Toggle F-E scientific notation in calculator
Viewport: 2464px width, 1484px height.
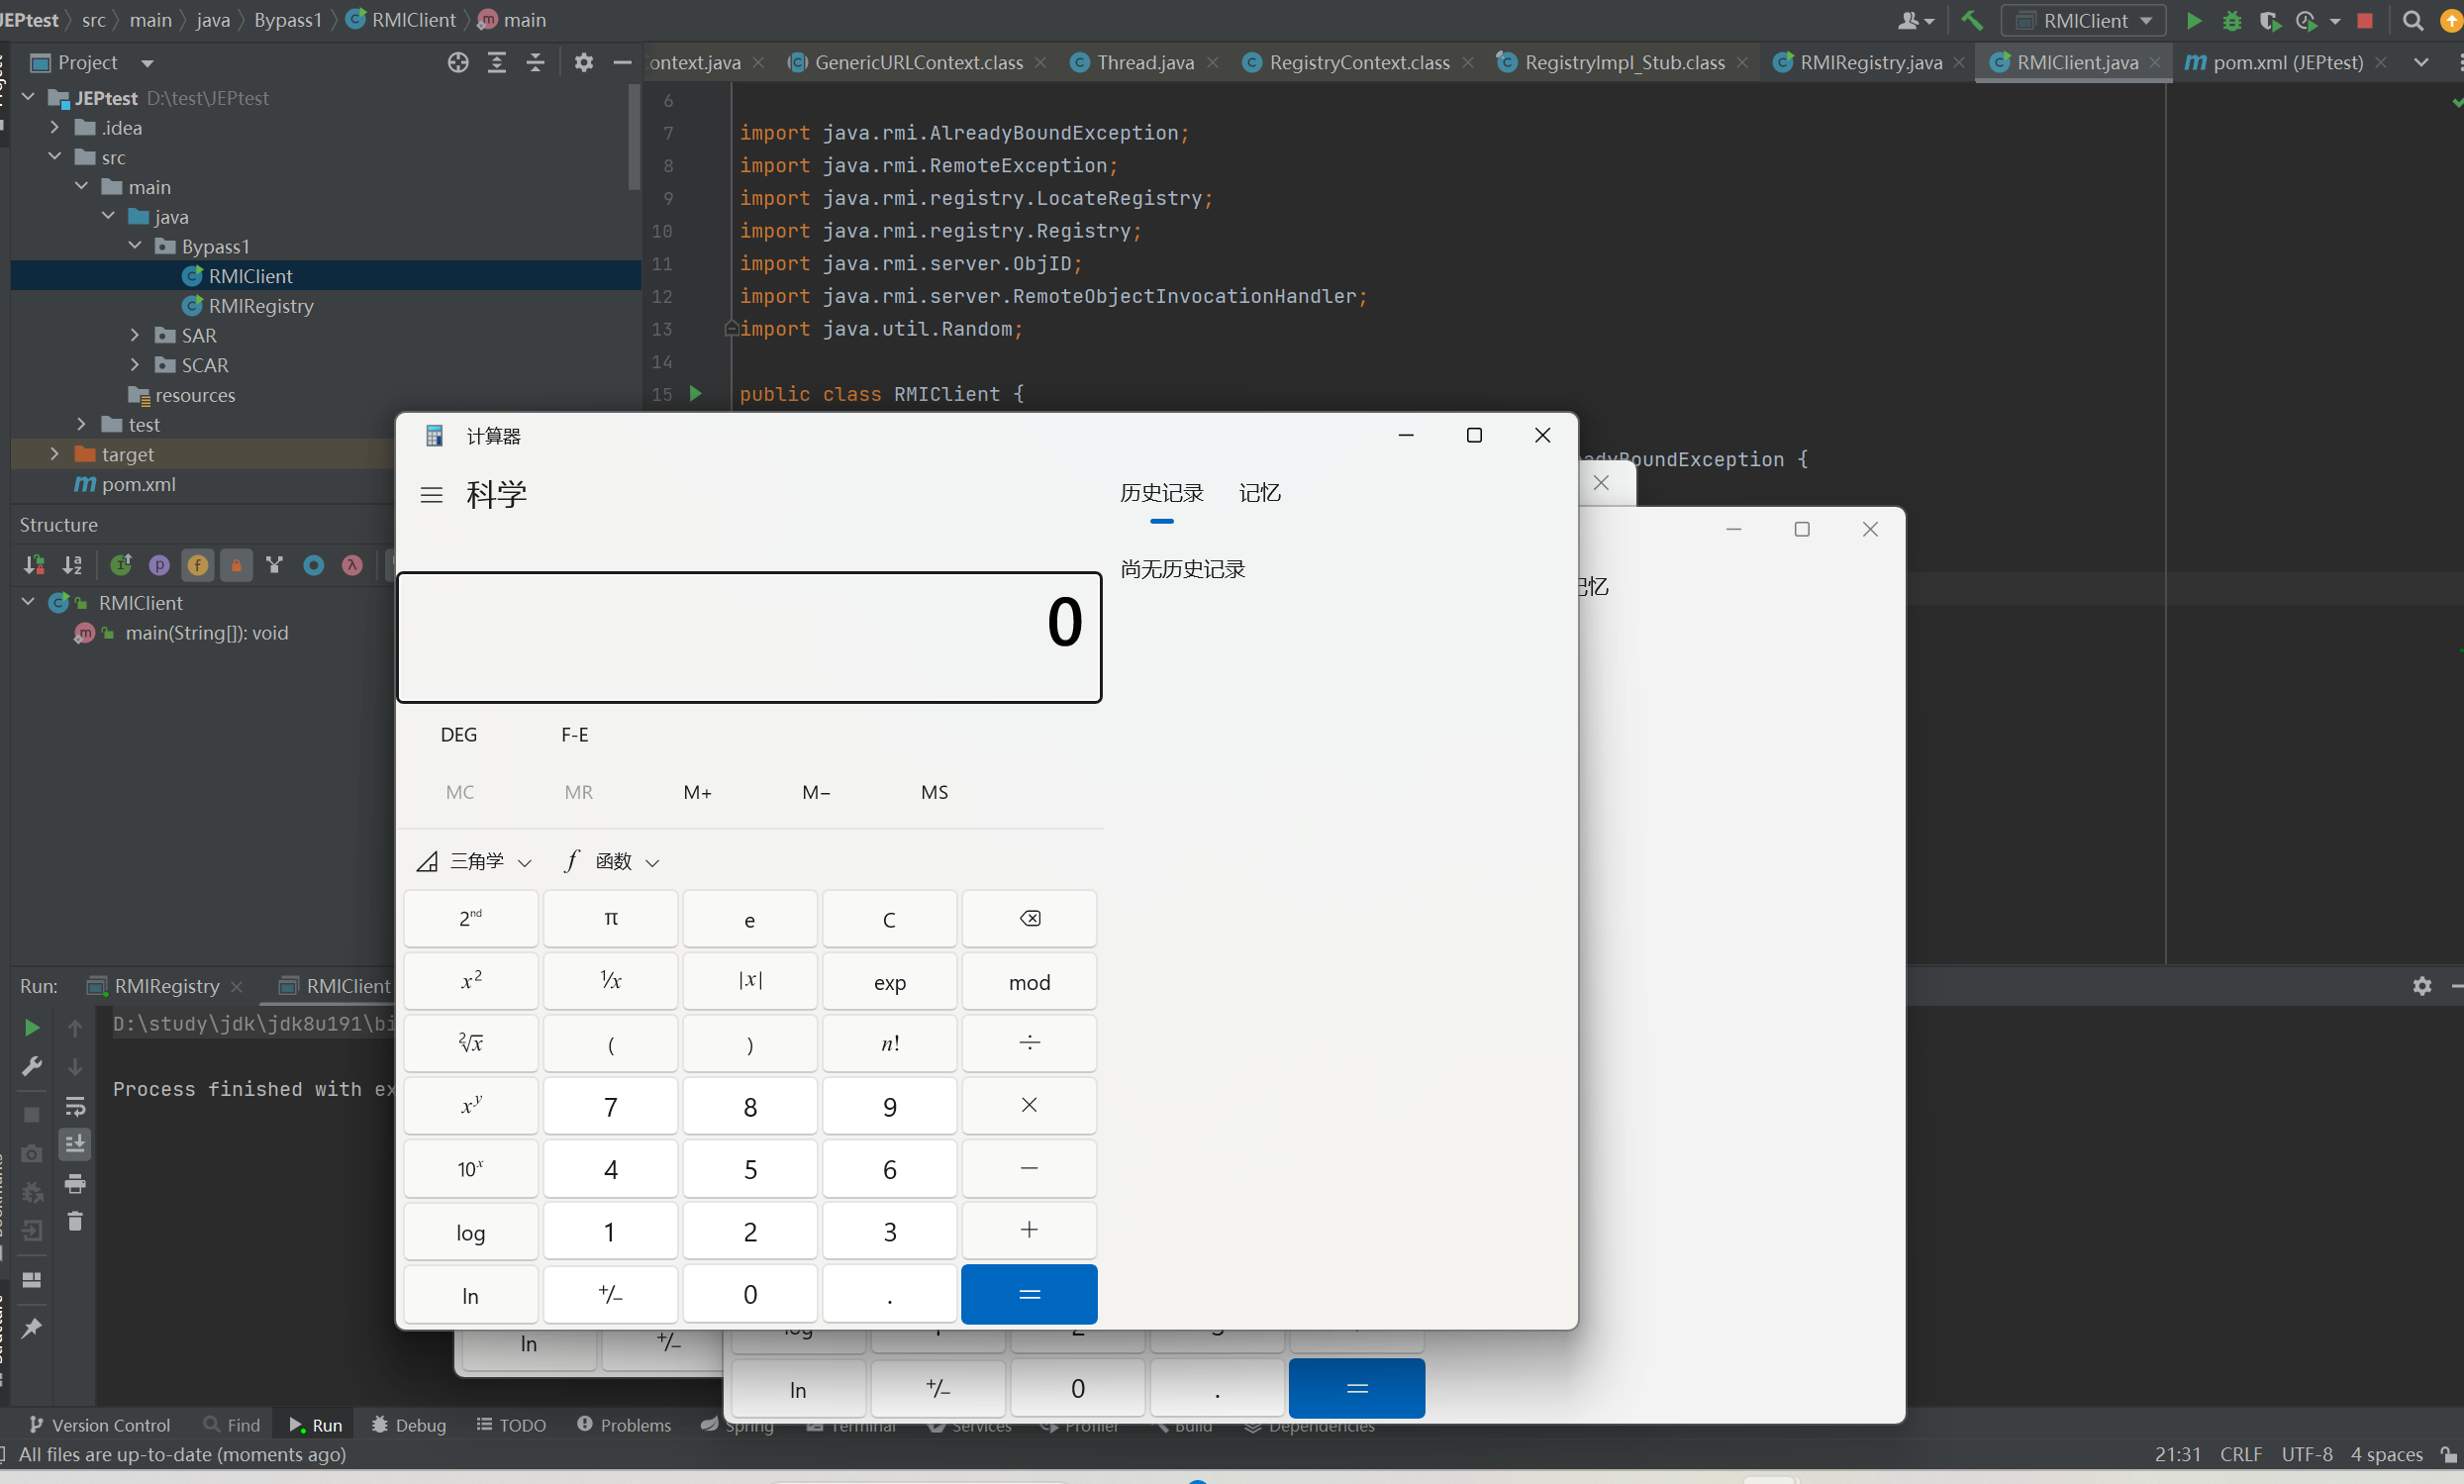574,735
